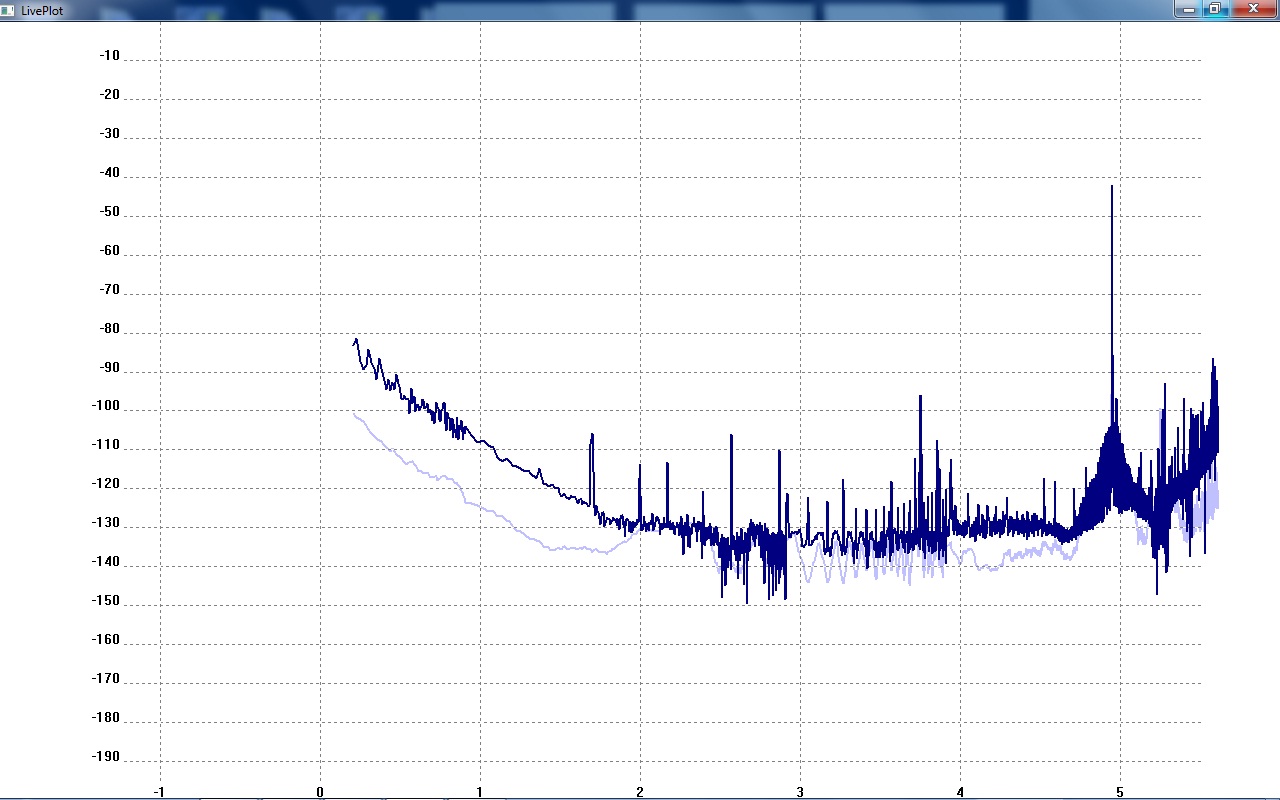Select the 1 label on horizontal axis
The width and height of the screenshot is (1280, 800).
[x=480, y=792]
